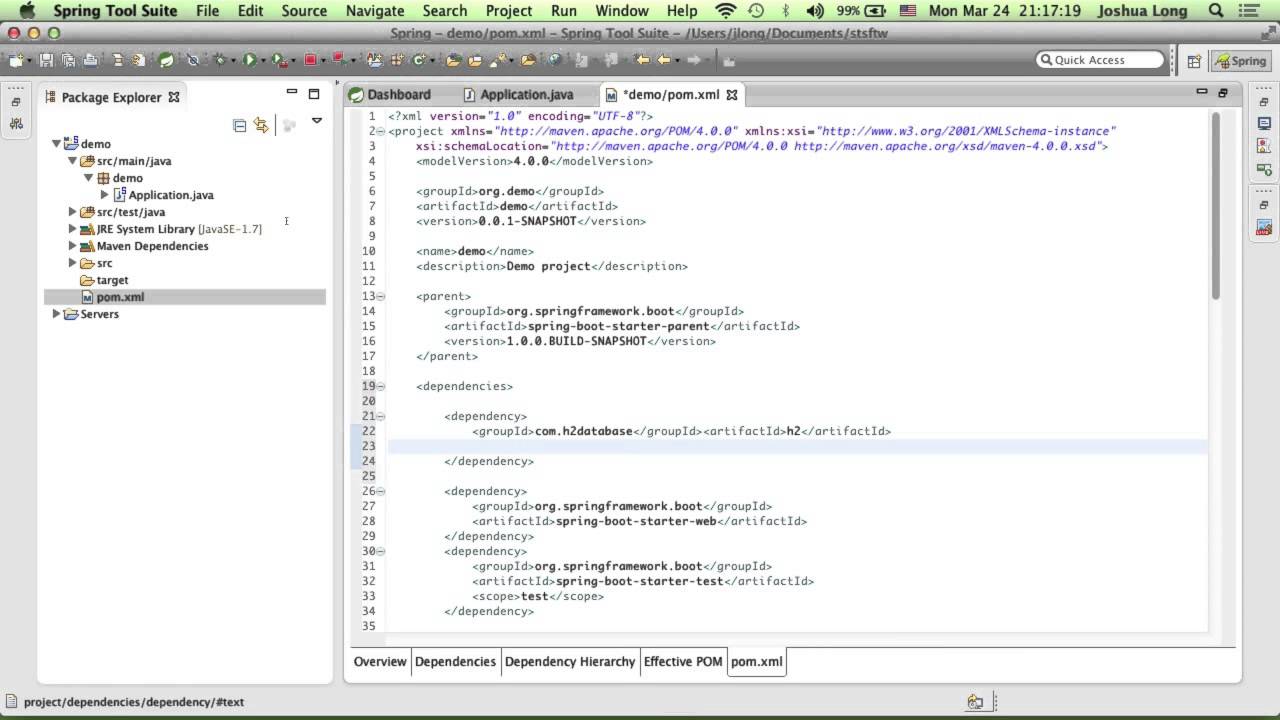This screenshot has width=1280, height=720.
Task: Click the yellow Back navigation arrow
Action: 663,60
